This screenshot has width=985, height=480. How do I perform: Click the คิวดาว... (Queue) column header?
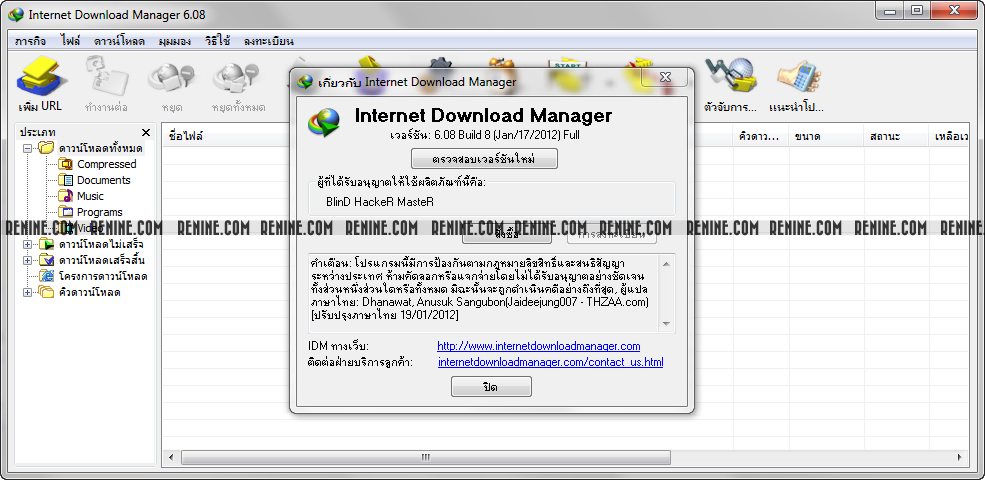761,136
